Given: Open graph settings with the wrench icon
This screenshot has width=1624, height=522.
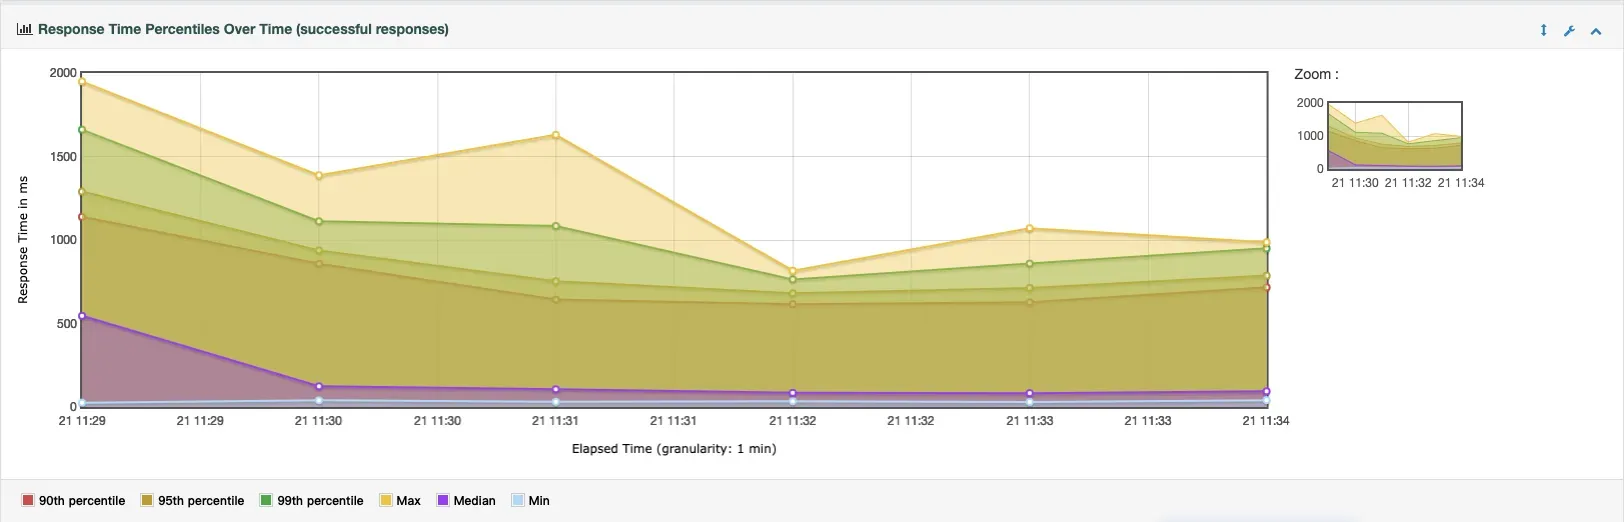Looking at the screenshot, I should click(1569, 31).
